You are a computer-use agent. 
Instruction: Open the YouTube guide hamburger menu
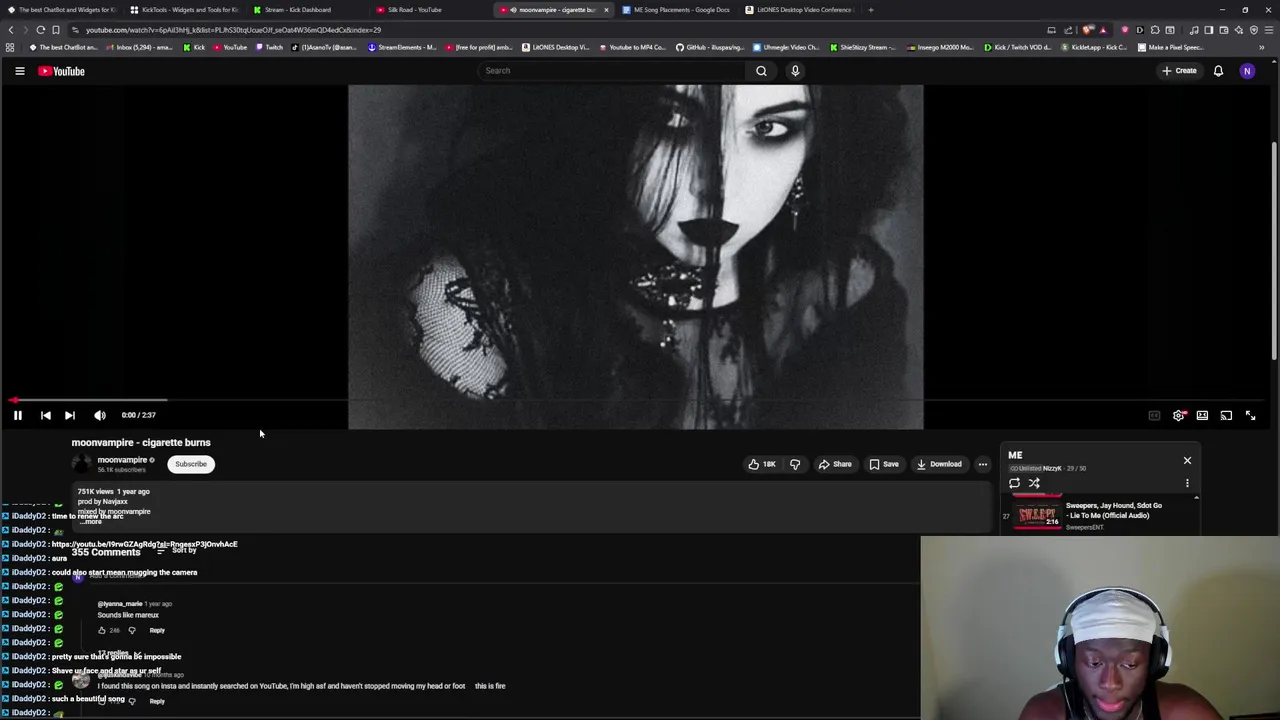point(19,71)
